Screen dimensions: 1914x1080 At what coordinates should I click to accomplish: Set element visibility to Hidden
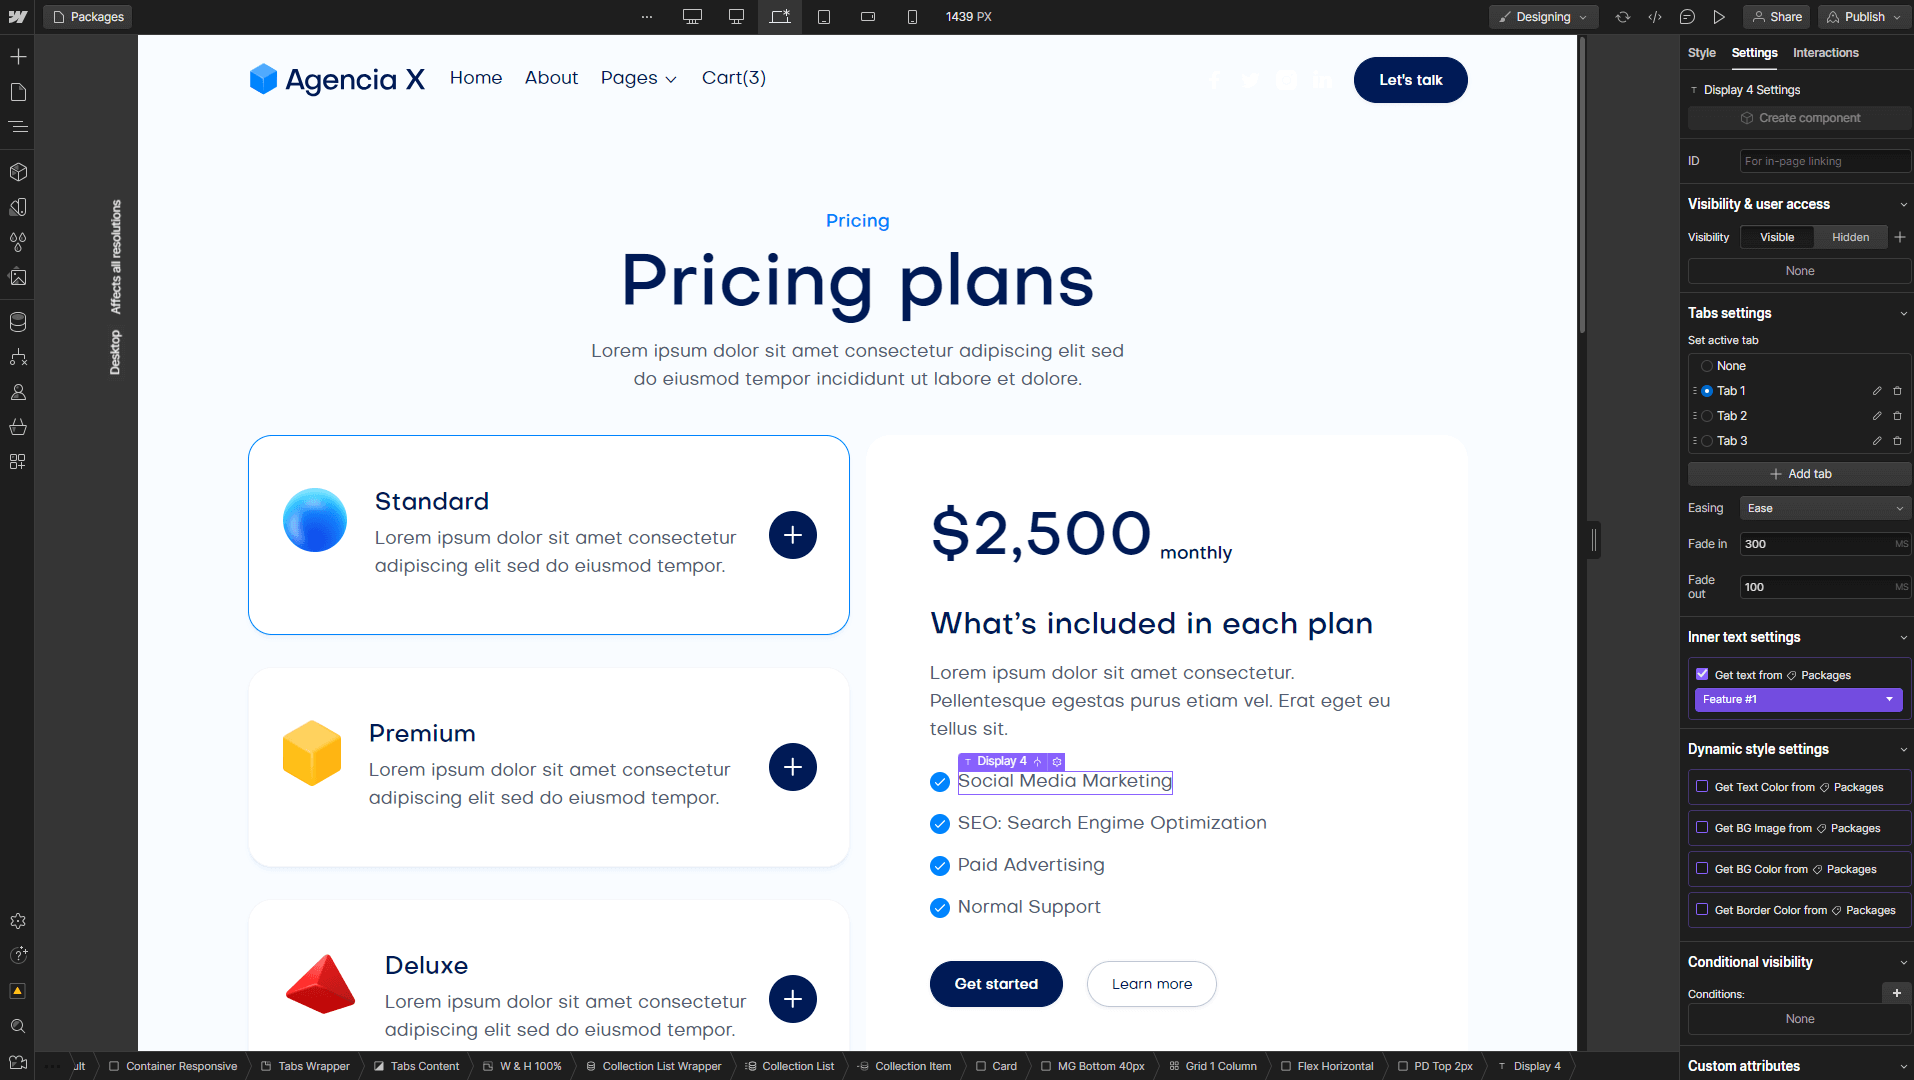(x=1850, y=237)
